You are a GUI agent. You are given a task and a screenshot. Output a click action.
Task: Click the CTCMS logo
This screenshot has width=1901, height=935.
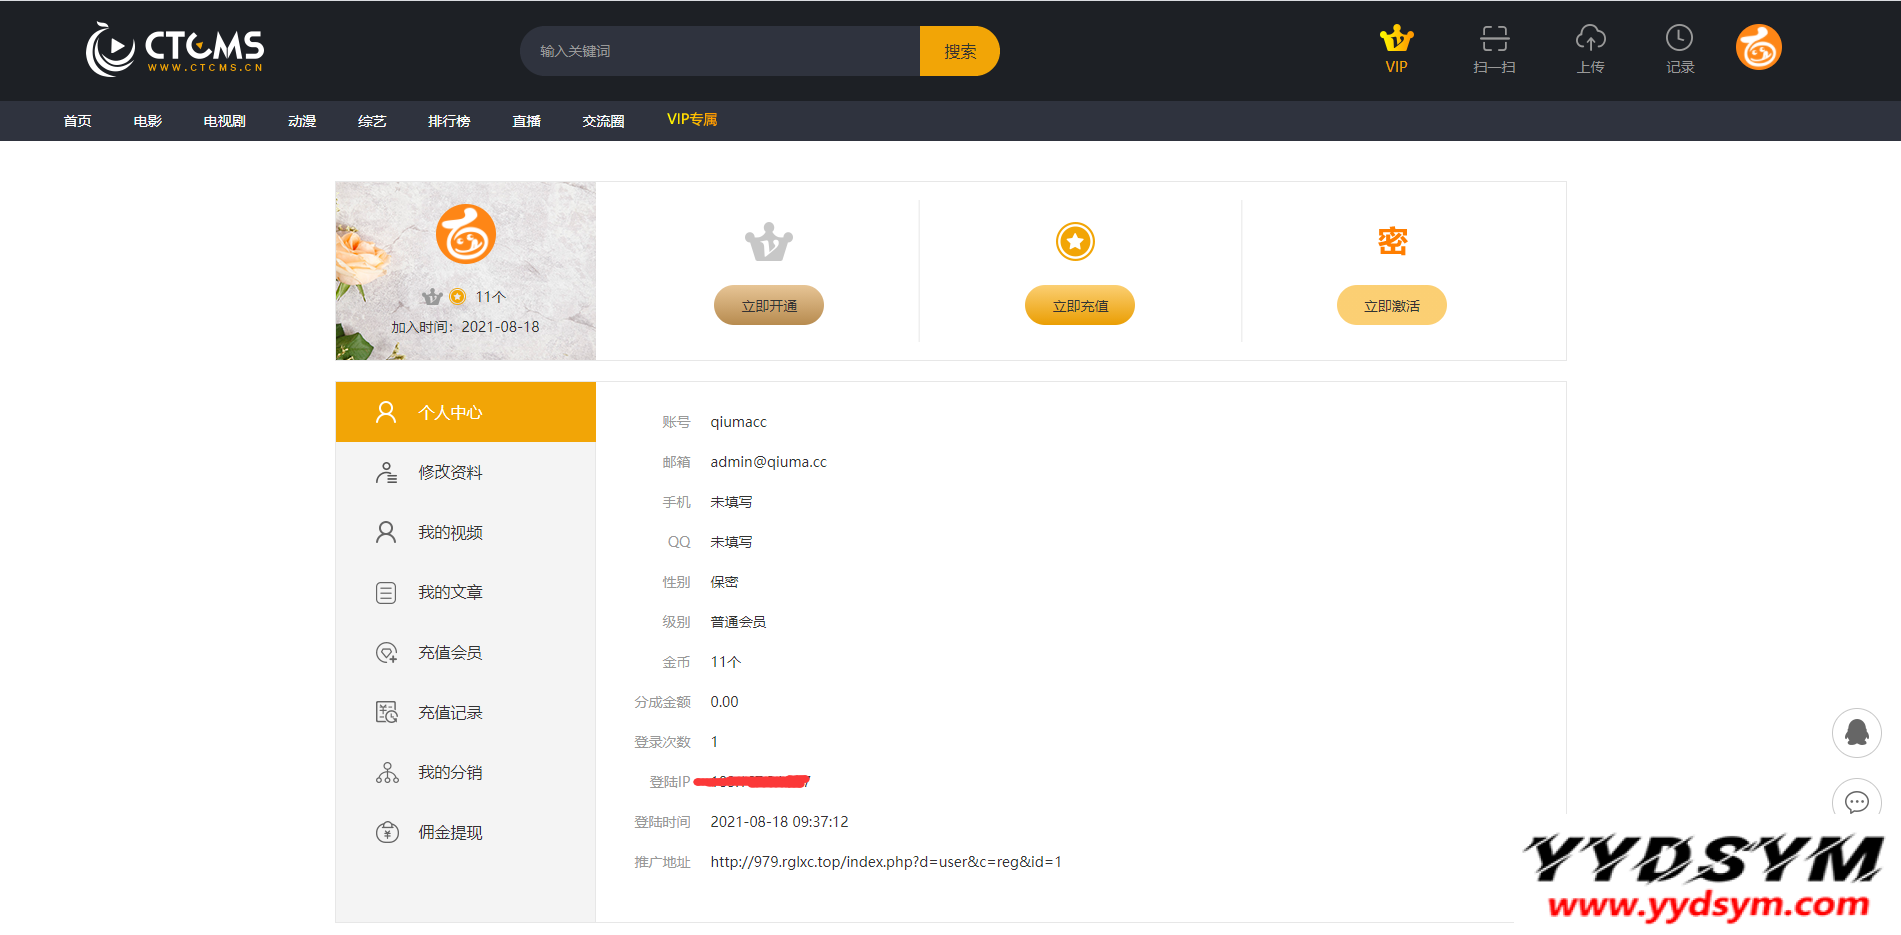(x=175, y=49)
